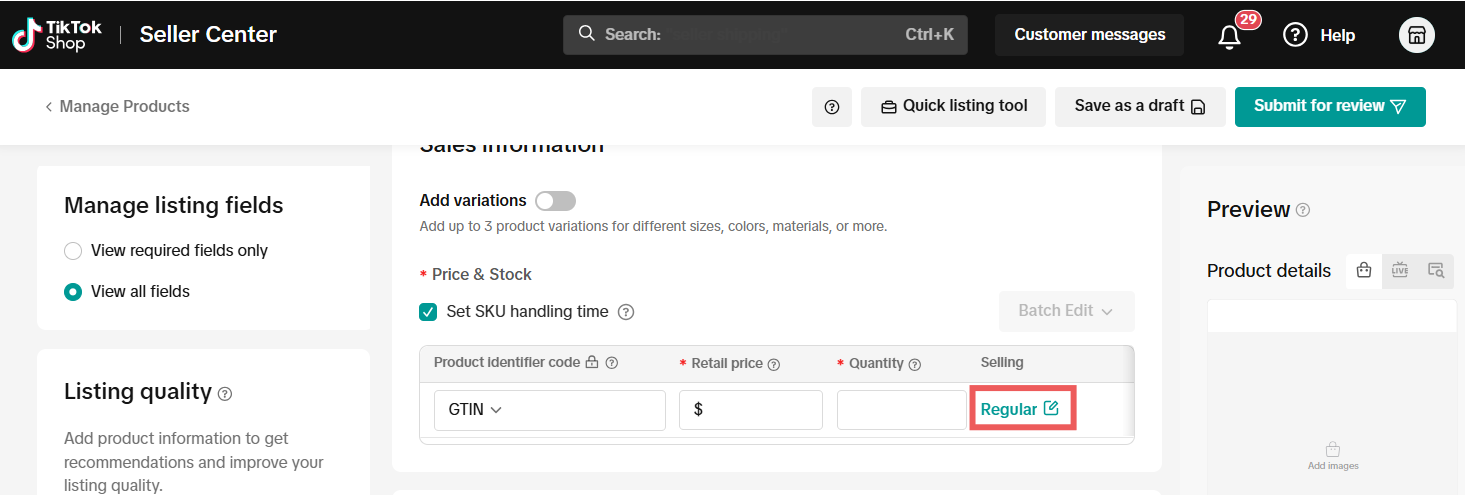
Task: Open the notifications bell
Action: click(1229, 36)
